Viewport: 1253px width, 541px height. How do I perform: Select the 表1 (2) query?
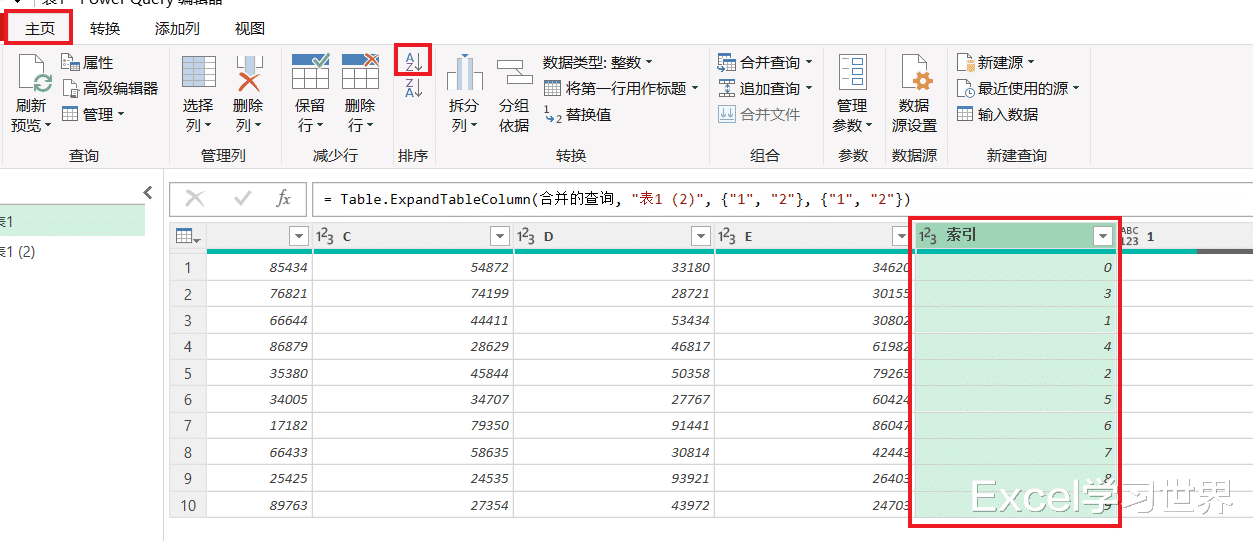72,251
